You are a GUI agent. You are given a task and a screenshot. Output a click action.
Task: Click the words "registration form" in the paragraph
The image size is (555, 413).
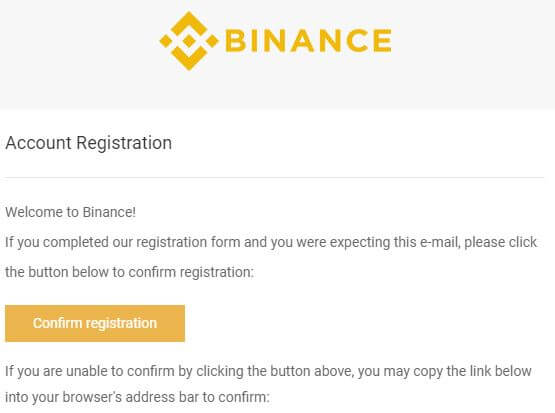[x=188, y=242]
